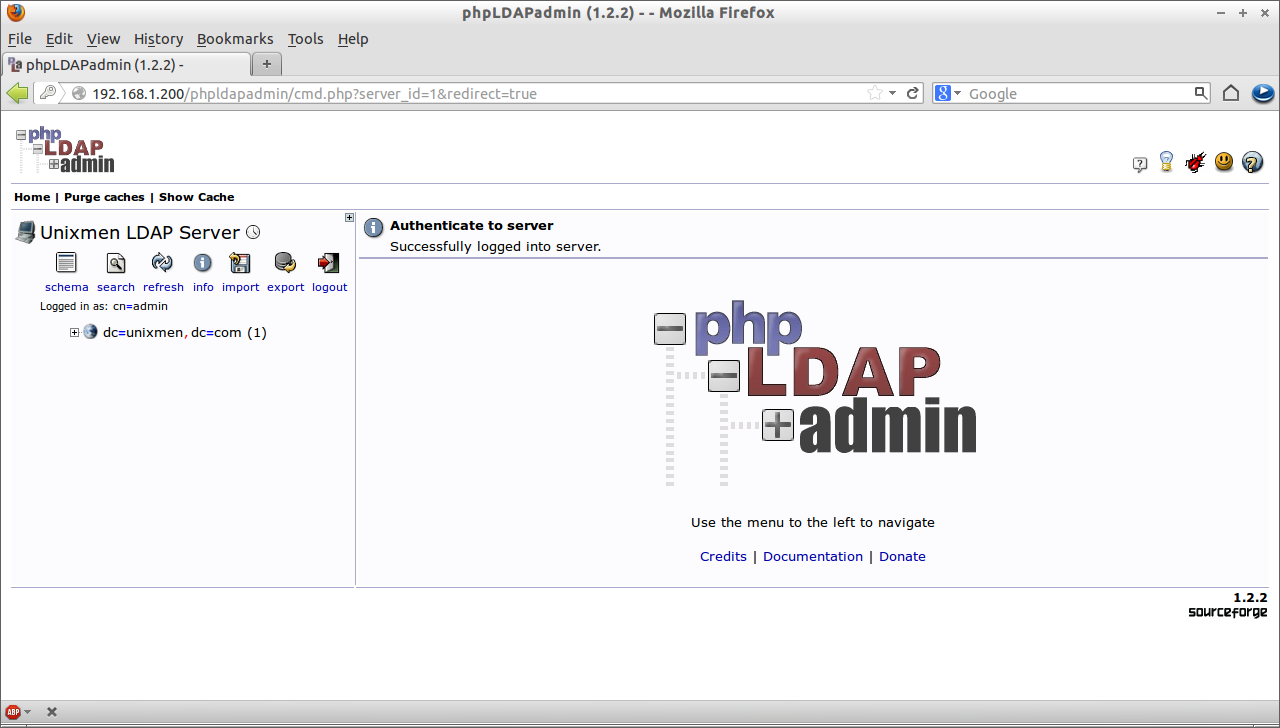Open the Edit menu
The image size is (1280, 728).
pyautogui.click(x=59, y=39)
